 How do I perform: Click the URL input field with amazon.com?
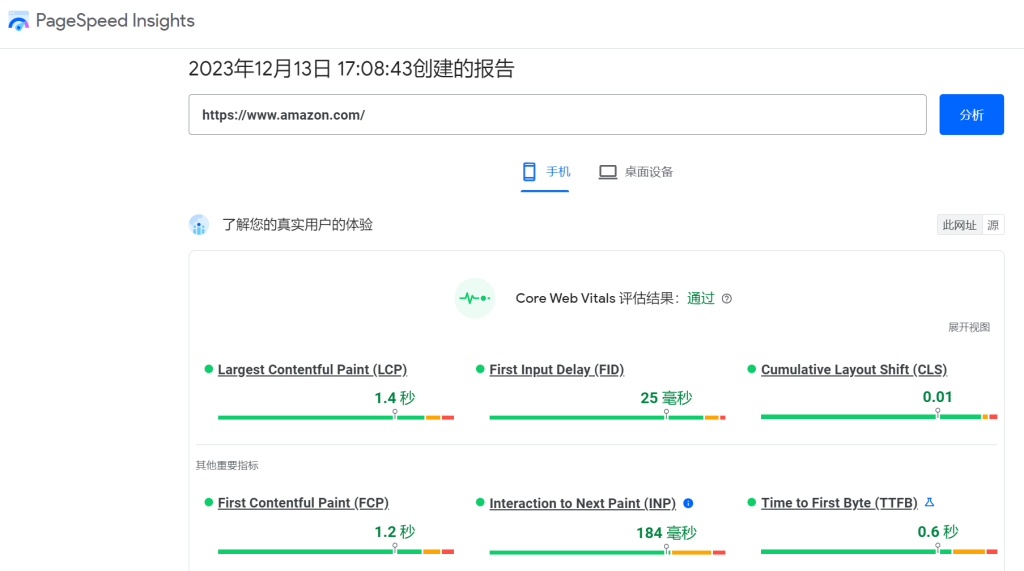point(558,115)
